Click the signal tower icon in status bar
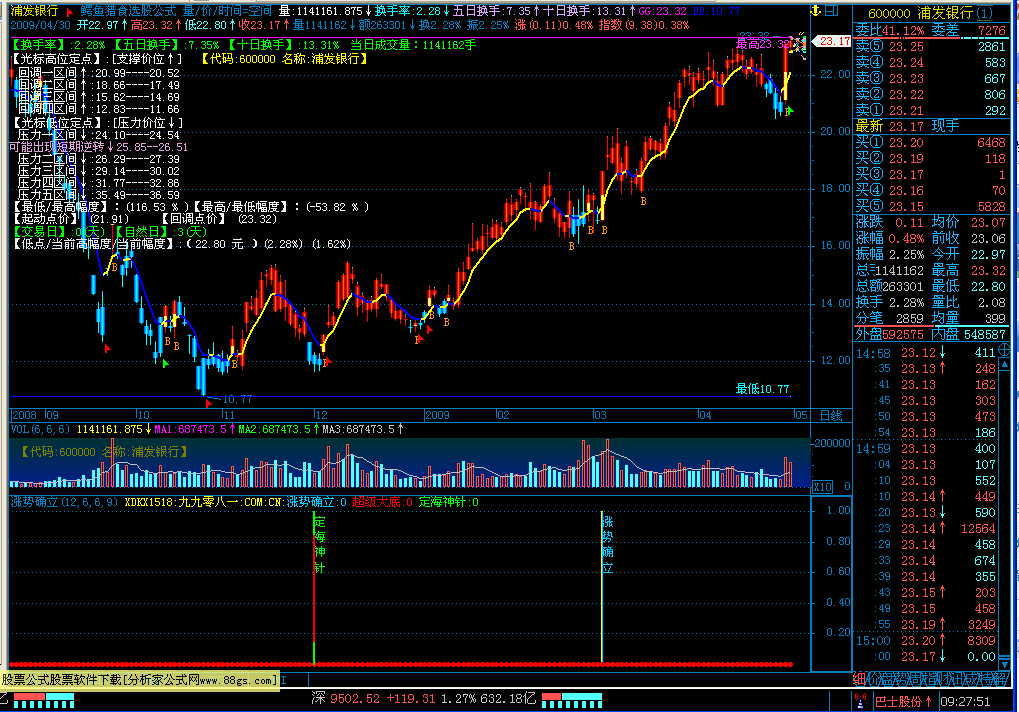This screenshot has width=1019, height=712. [860, 701]
